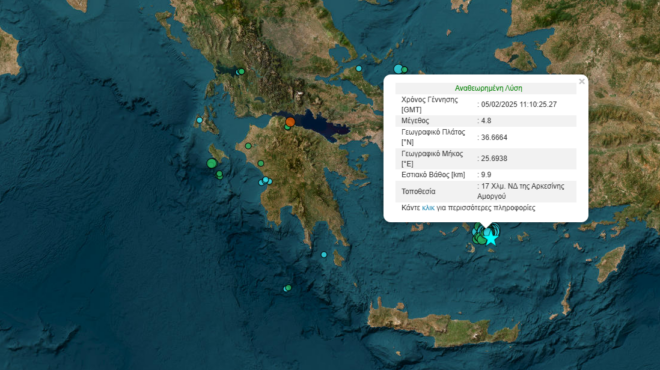
Task: Select large cyan marker above the popup
Action: pyautogui.click(x=398, y=69)
